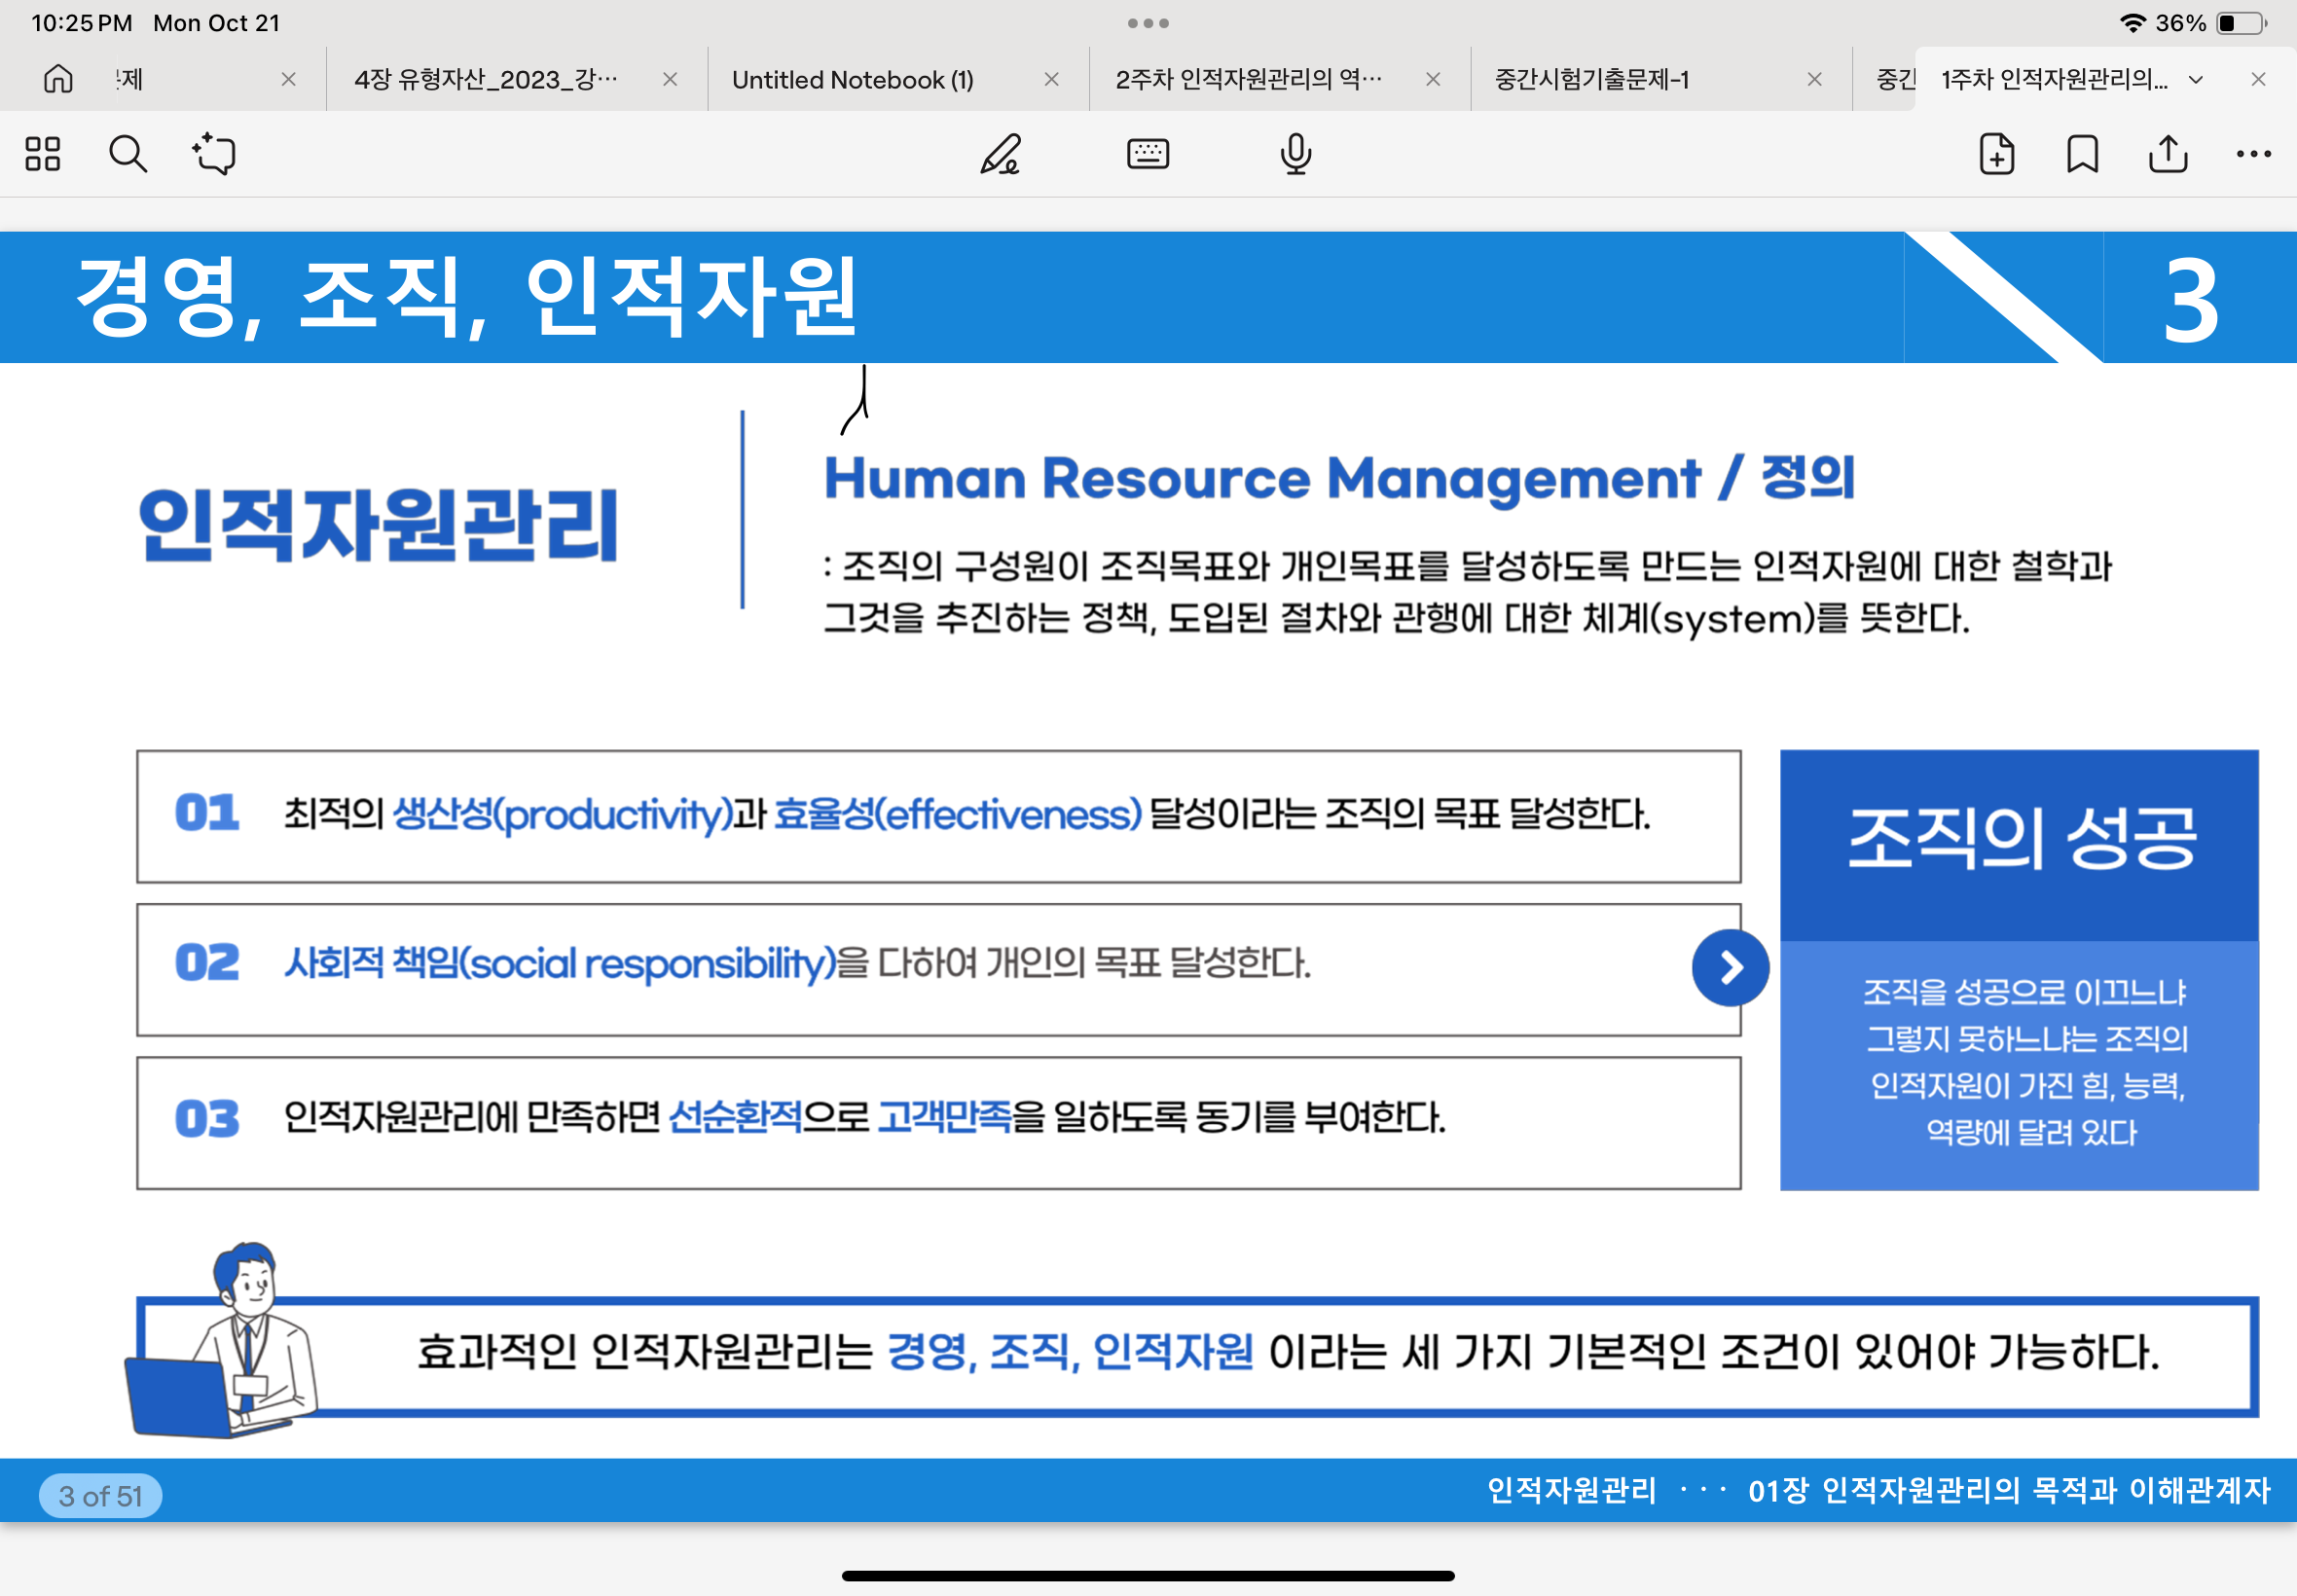Image resolution: width=2297 pixels, height=1596 pixels.
Task: Open the search tool
Action: click(128, 154)
